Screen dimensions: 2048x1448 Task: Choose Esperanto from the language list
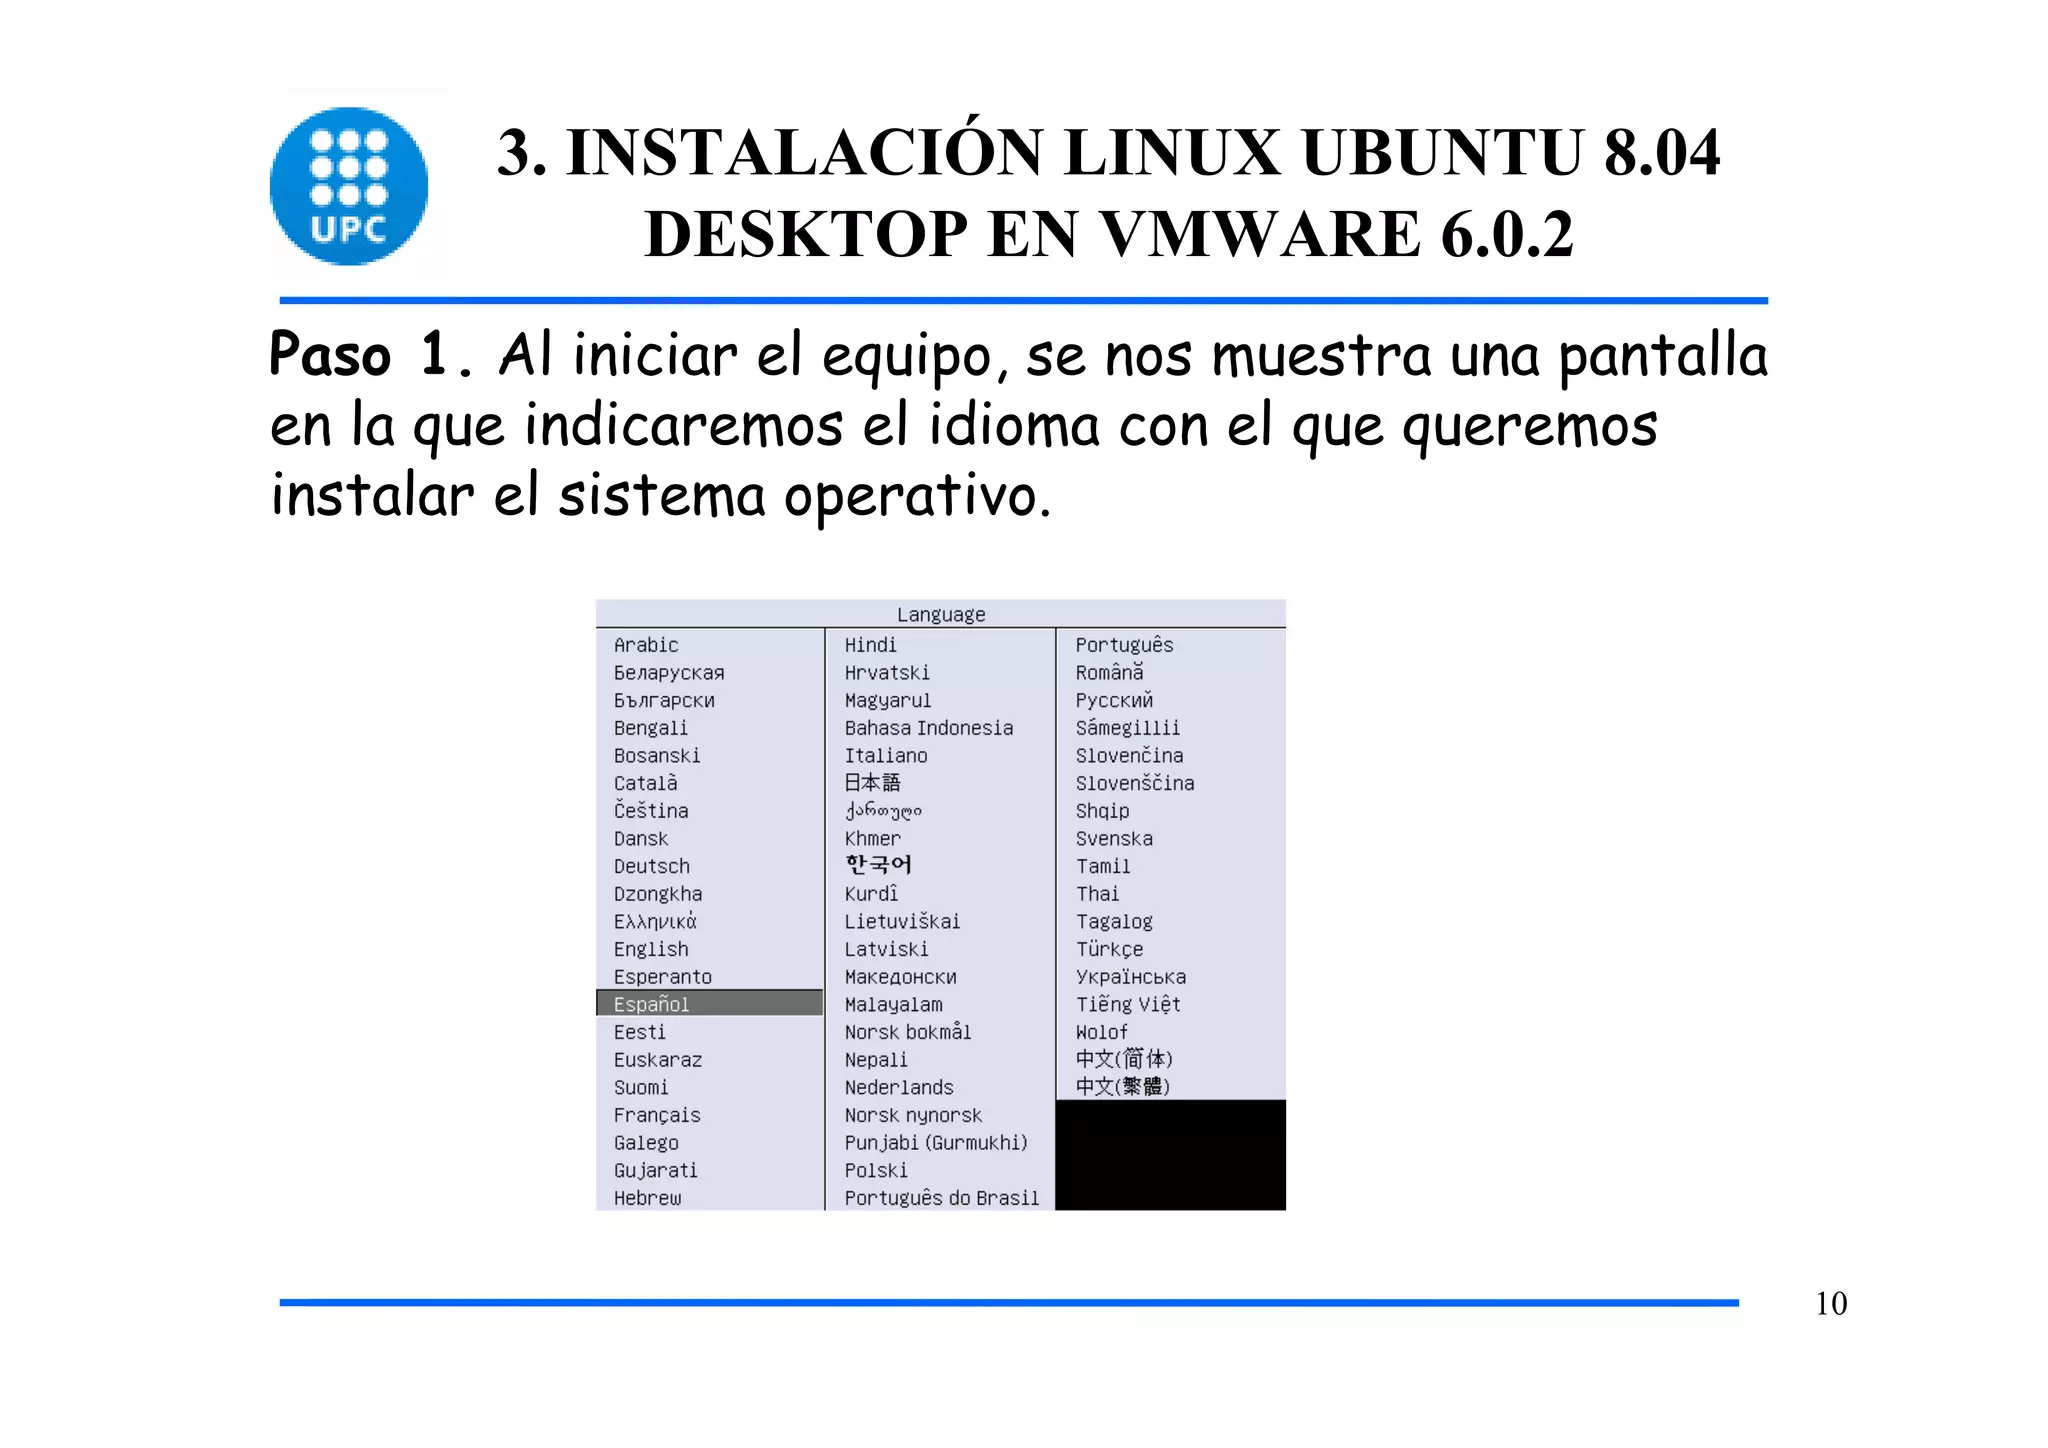click(663, 977)
